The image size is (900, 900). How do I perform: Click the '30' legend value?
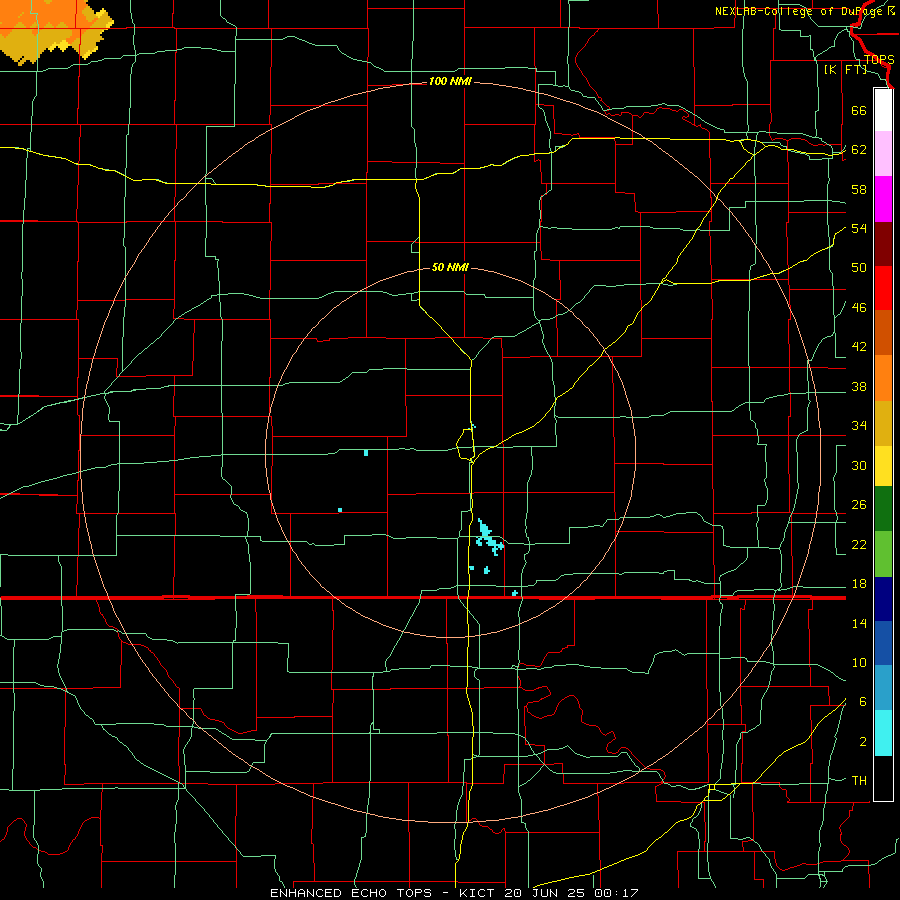coord(859,465)
